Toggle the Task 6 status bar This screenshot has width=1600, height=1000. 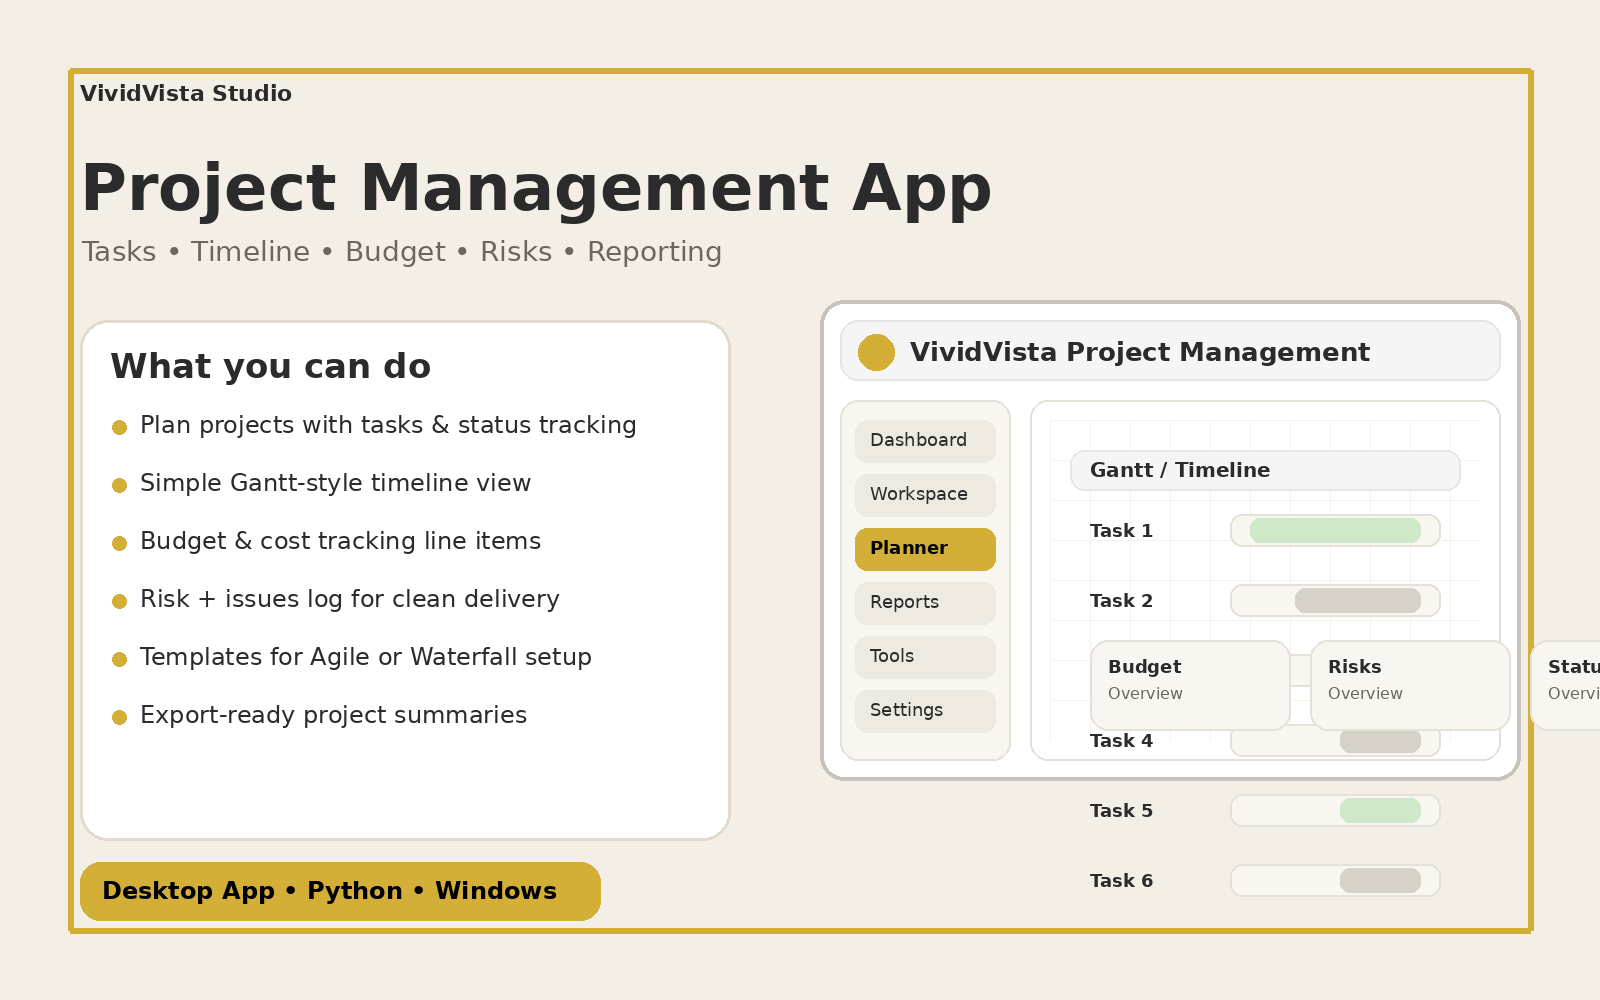pos(1335,880)
